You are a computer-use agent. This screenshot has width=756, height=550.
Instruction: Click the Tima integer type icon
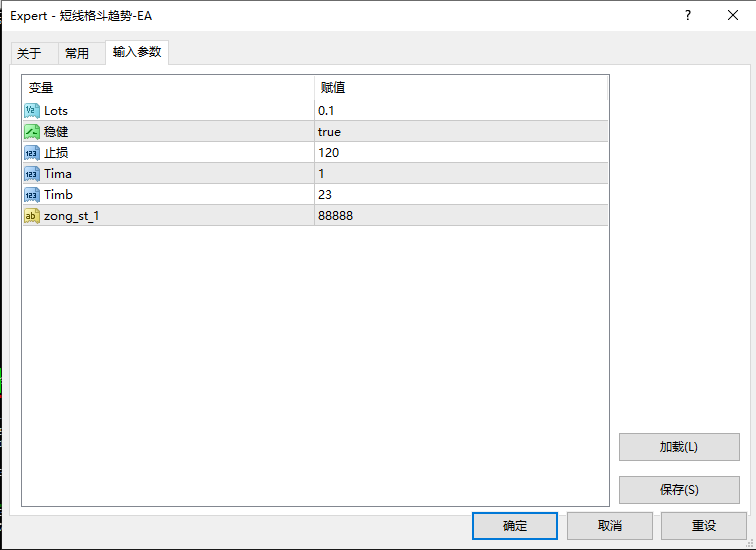[x=32, y=174]
